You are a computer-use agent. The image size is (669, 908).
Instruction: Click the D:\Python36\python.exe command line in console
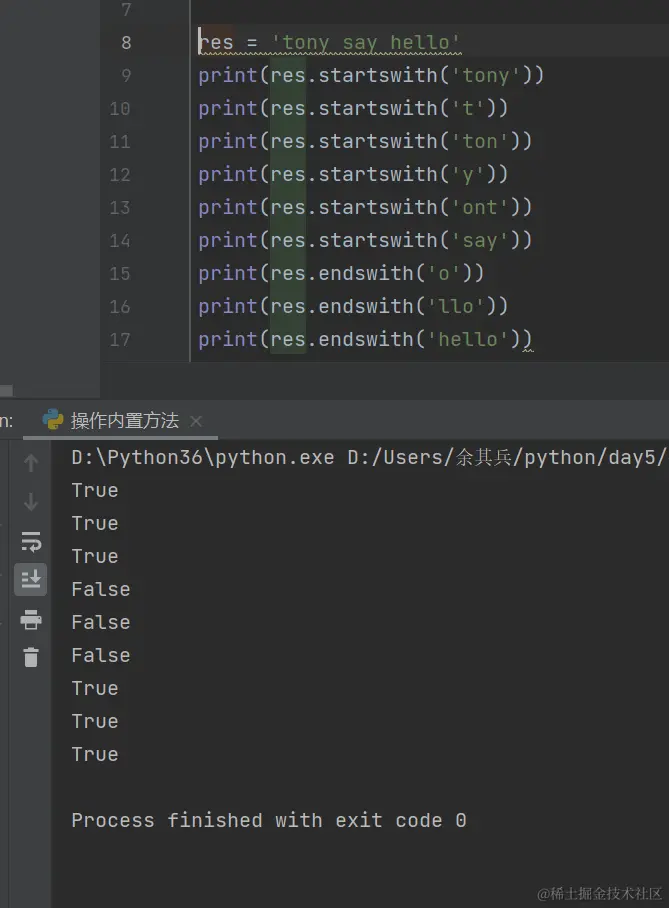pos(370,457)
